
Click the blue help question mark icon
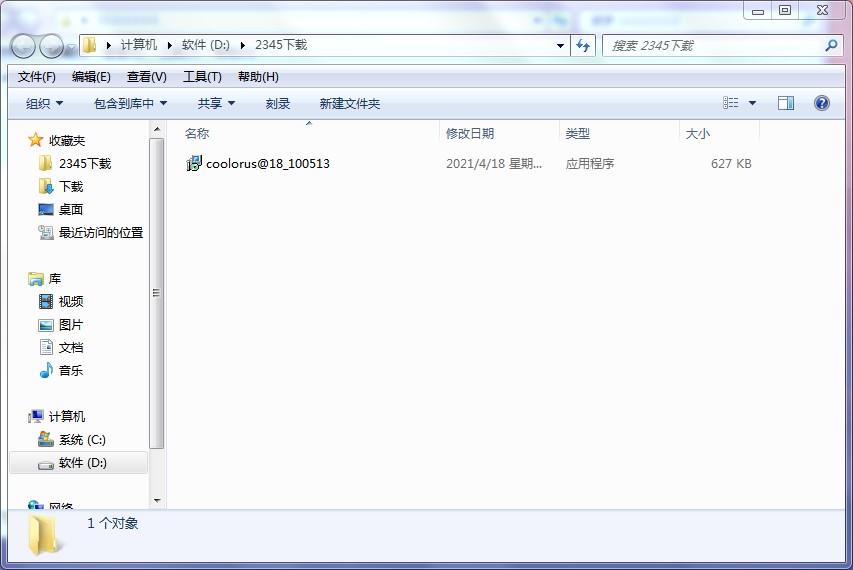point(821,103)
